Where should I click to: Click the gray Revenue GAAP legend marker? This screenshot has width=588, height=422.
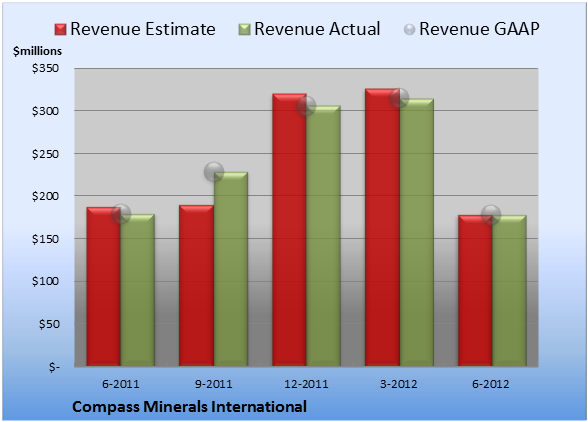coord(410,30)
